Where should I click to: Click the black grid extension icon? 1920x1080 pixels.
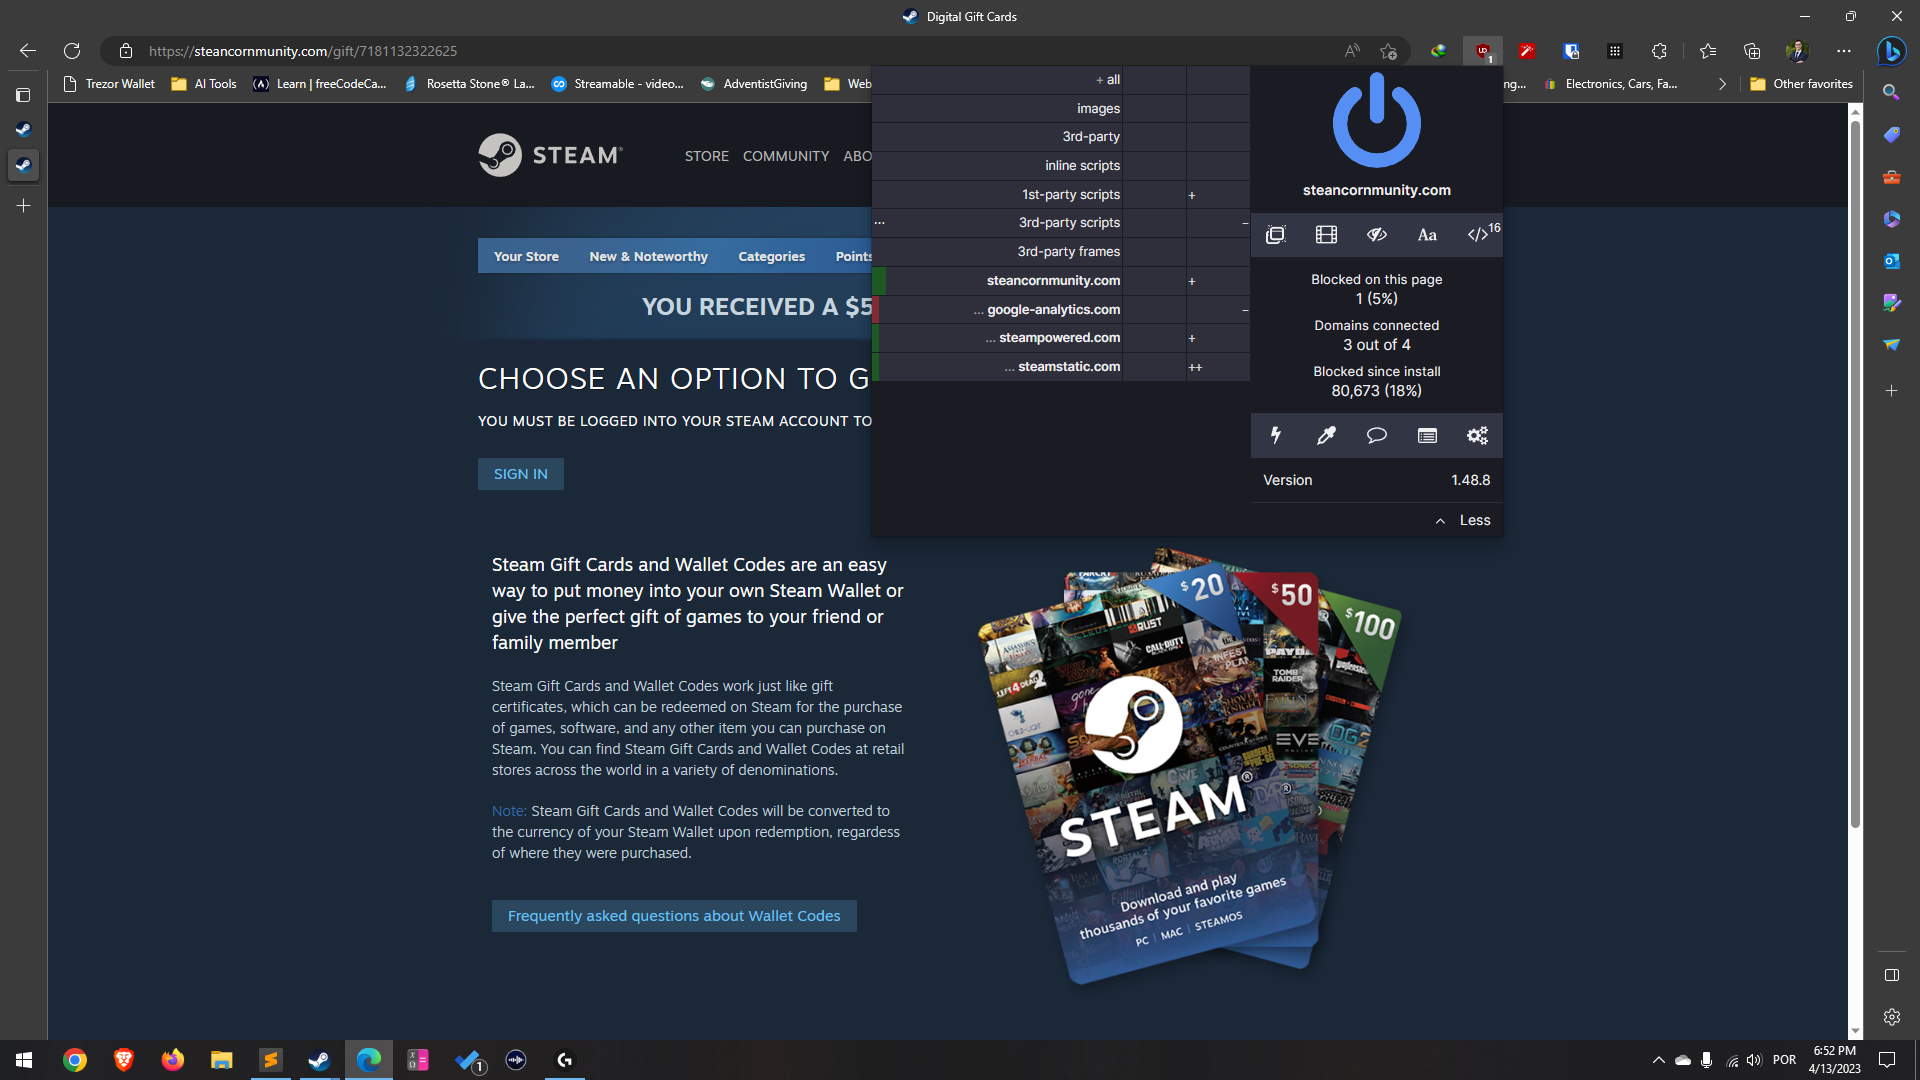coord(1615,51)
